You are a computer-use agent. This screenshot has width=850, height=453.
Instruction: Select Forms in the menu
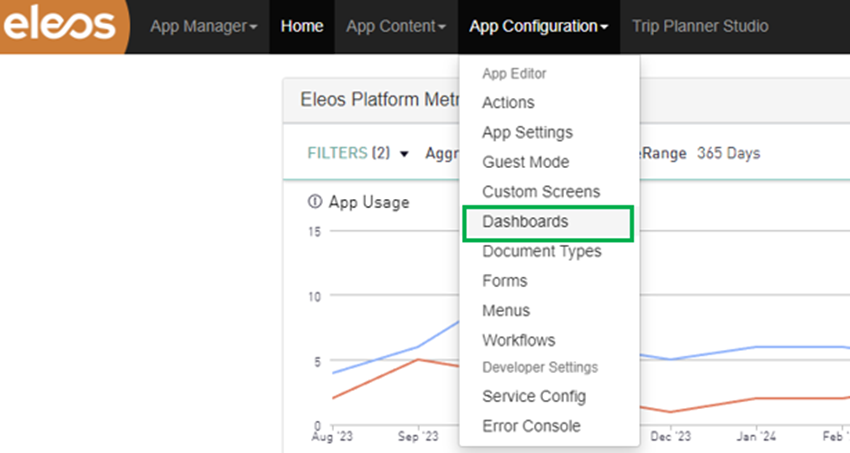505,281
